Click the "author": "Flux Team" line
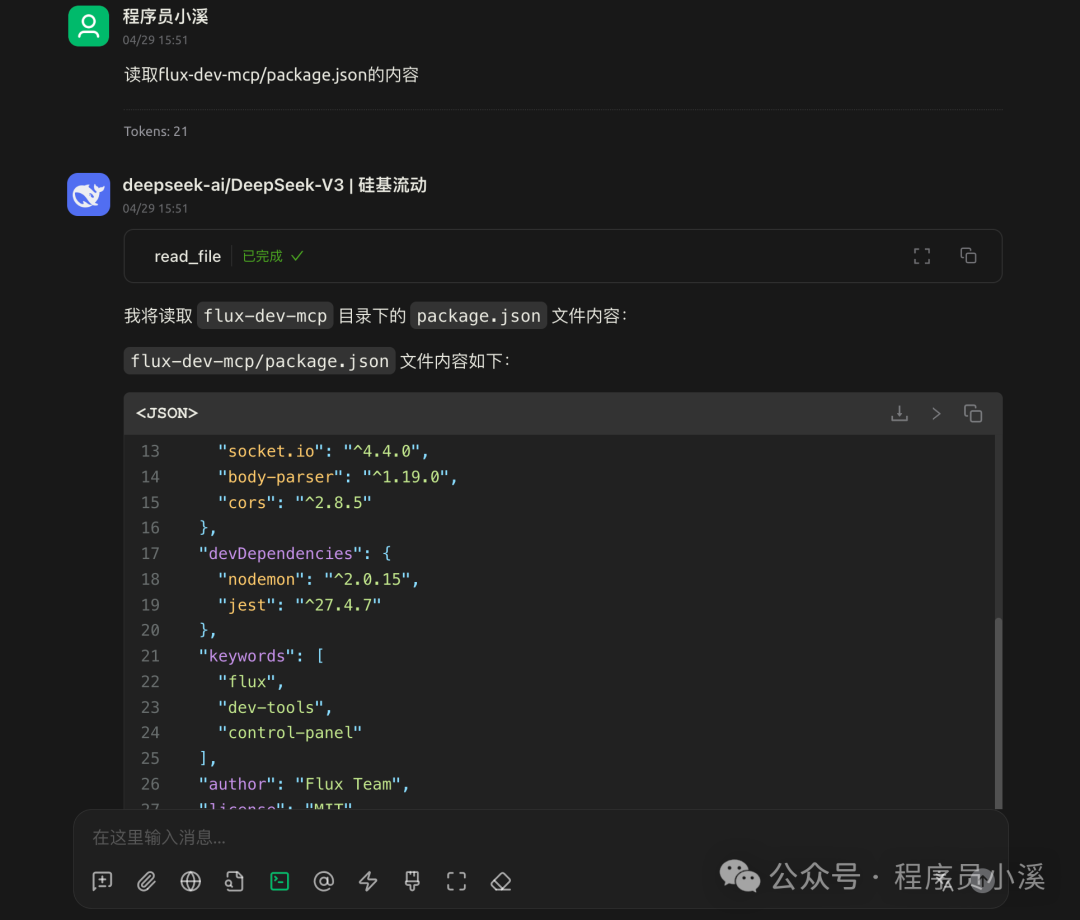Viewport: 1080px width, 920px height. (304, 784)
